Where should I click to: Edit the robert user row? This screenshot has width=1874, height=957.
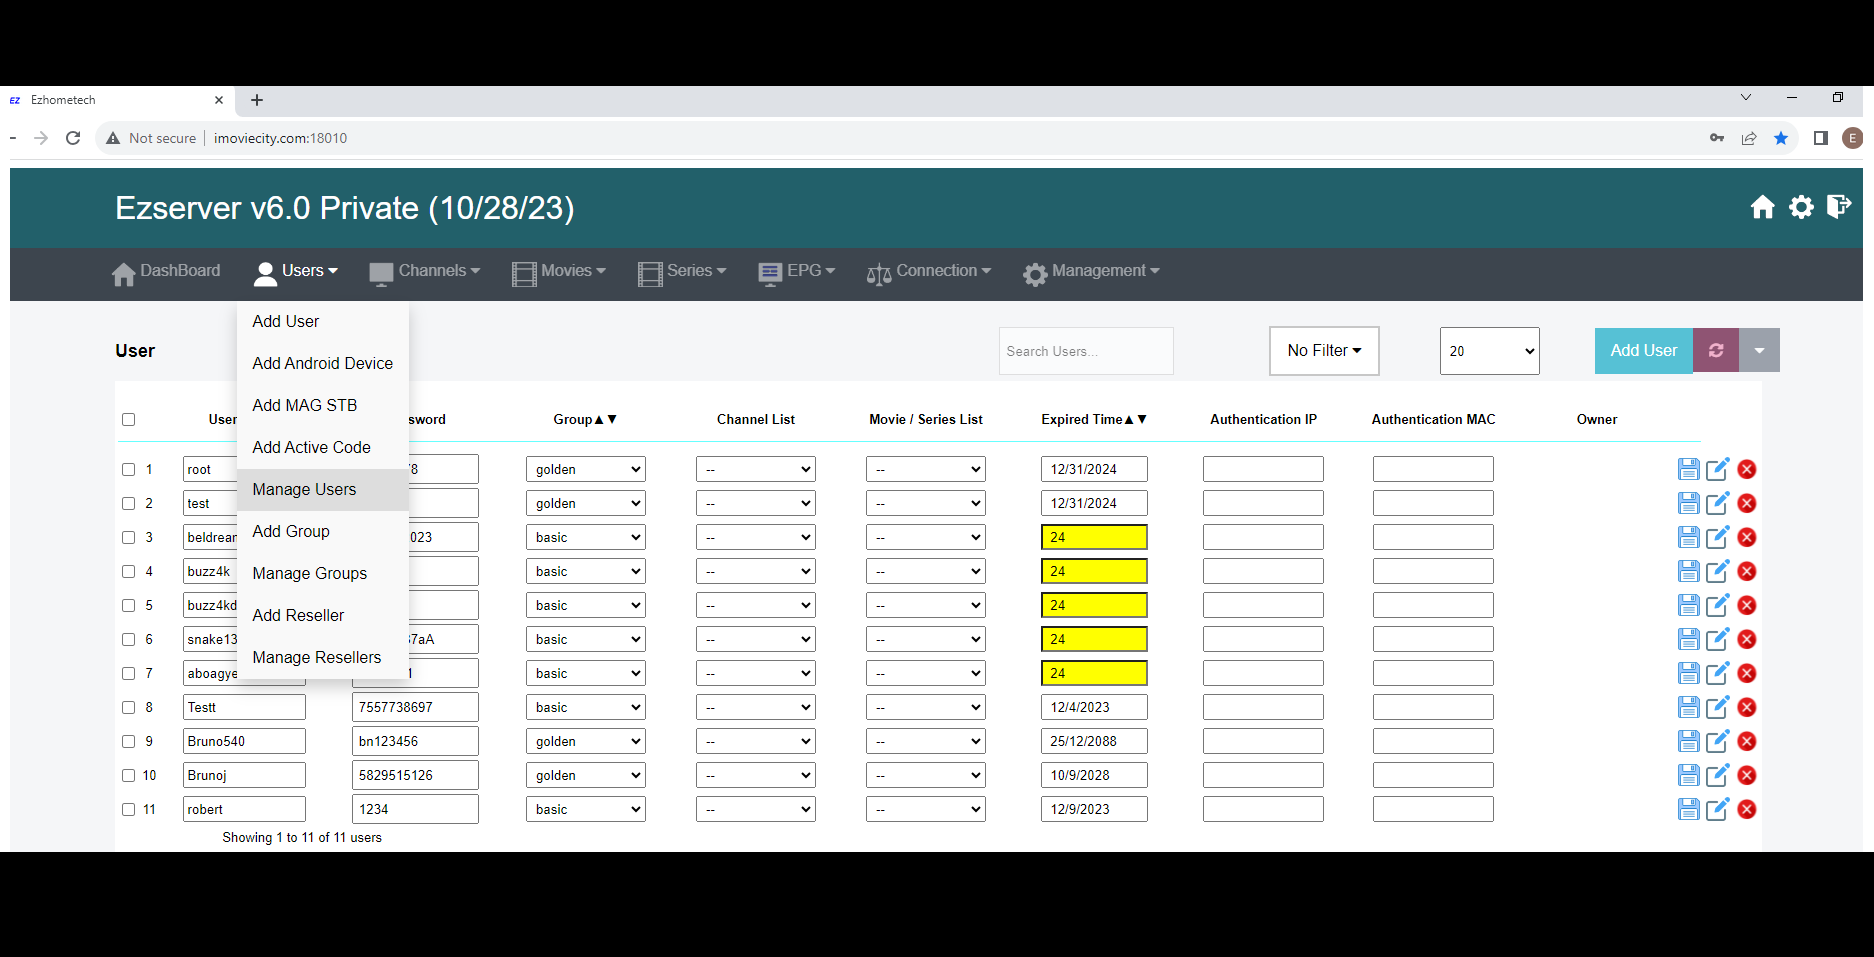(1718, 809)
